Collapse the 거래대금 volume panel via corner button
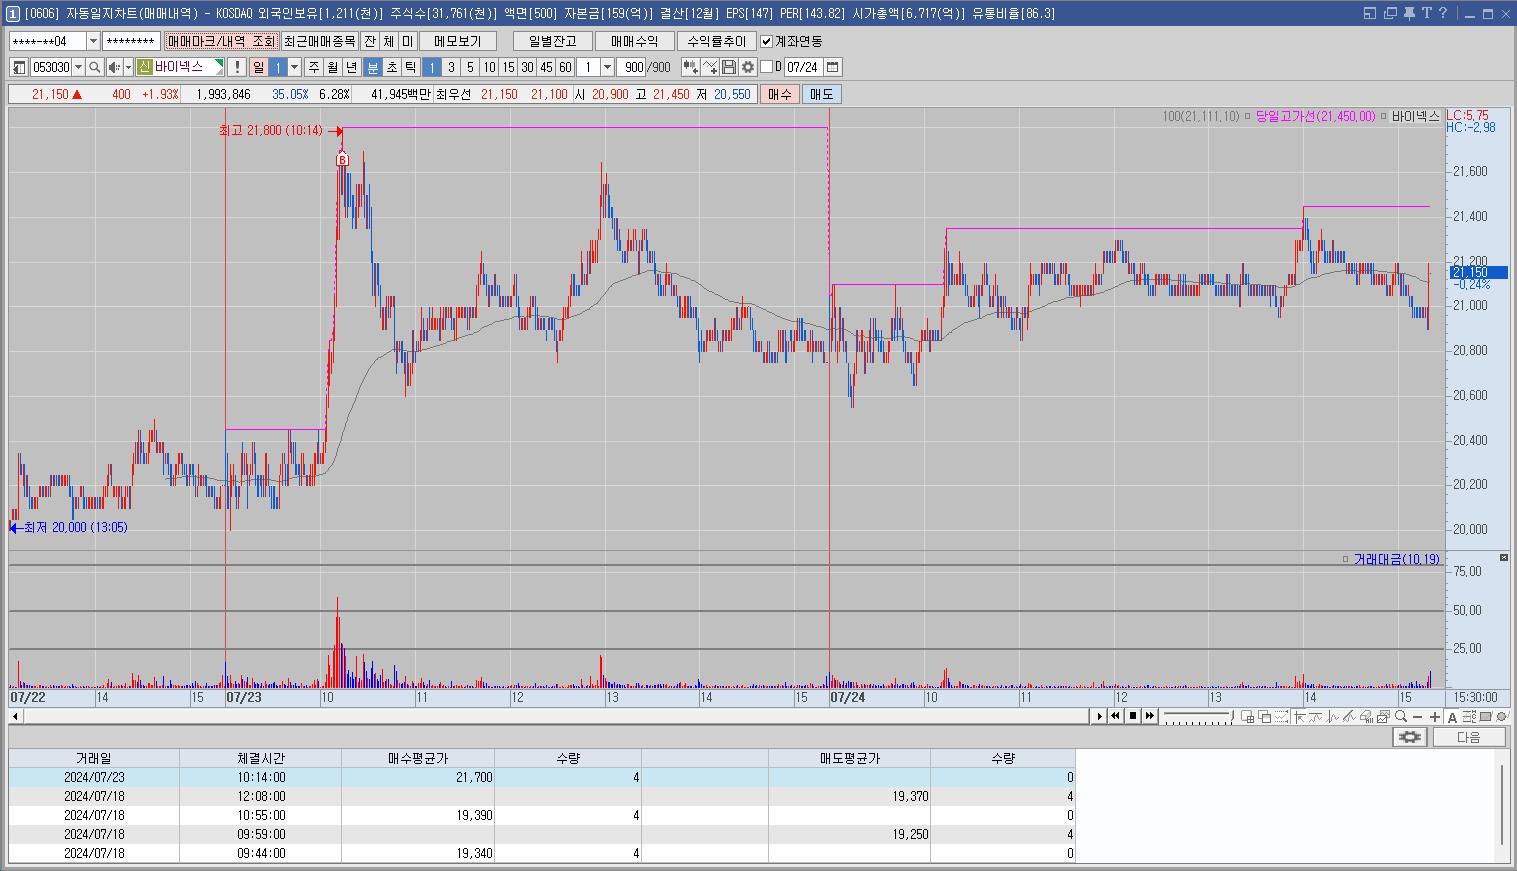1517x871 pixels. pyautogui.click(x=1503, y=557)
